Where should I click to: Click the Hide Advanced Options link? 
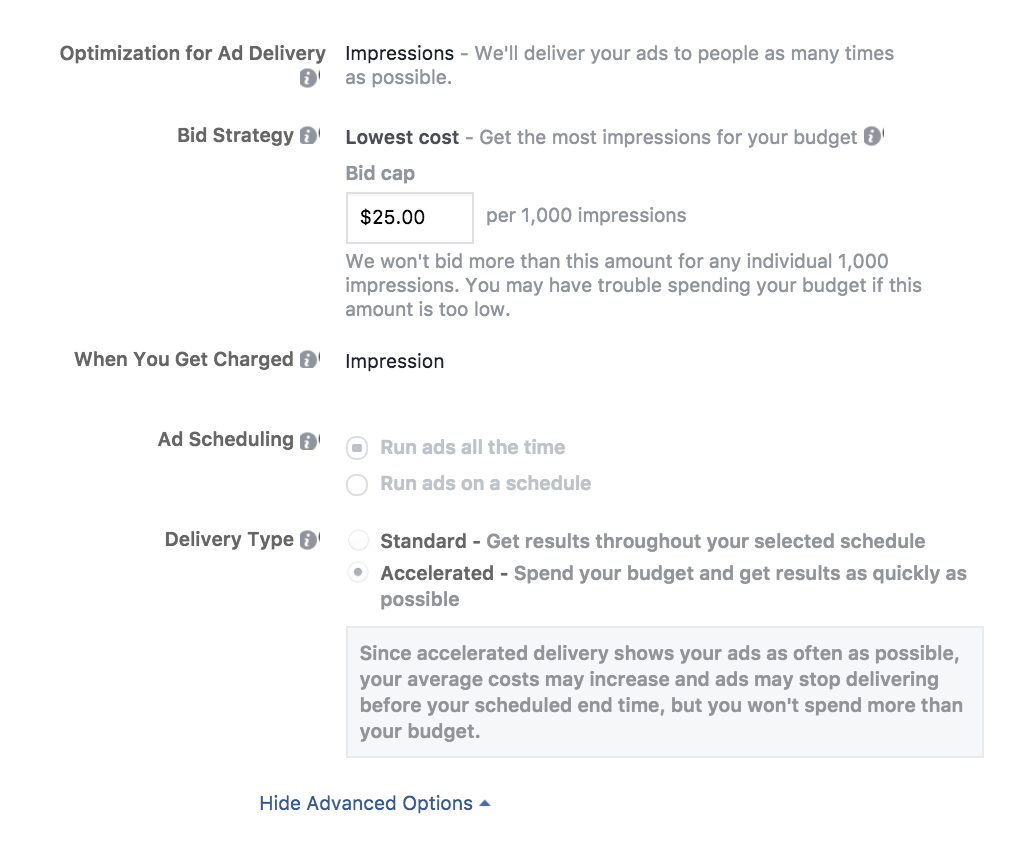pos(366,804)
